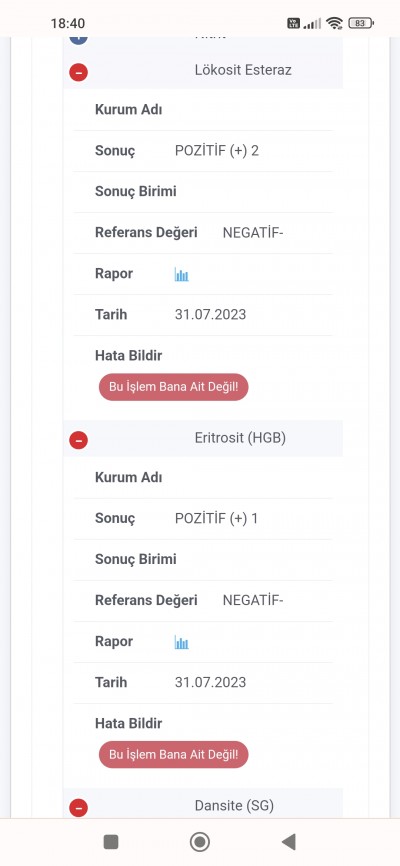Open Eritrosit (HGB) report chart icon
This screenshot has height=866, width=400.
click(x=182, y=642)
